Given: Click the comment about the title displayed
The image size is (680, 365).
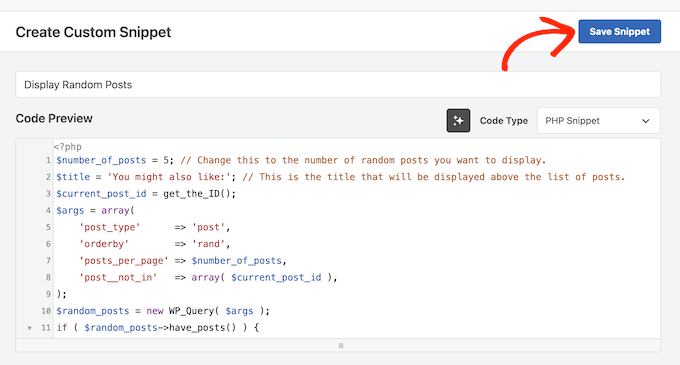Looking at the screenshot, I should pyautogui.click(x=434, y=177).
